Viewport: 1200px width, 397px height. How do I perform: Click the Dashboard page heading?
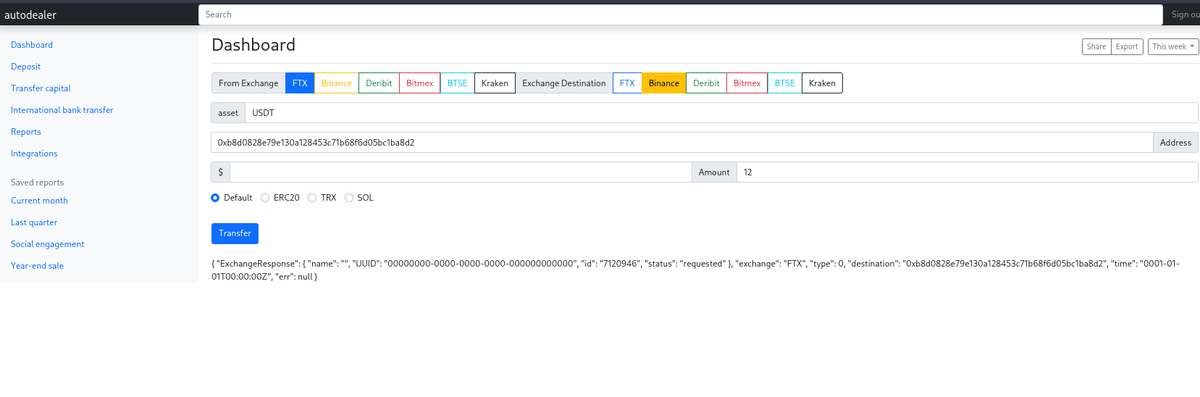pyautogui.click(x=253, y=45)
